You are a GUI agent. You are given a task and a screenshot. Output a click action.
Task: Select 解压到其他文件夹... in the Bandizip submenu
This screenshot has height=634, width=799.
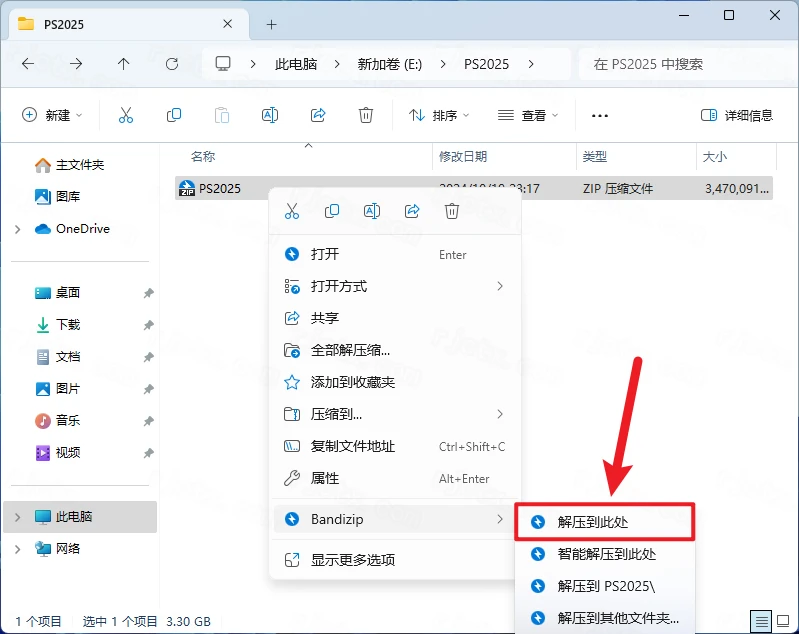pyautogui.click(x=604, y=618)
